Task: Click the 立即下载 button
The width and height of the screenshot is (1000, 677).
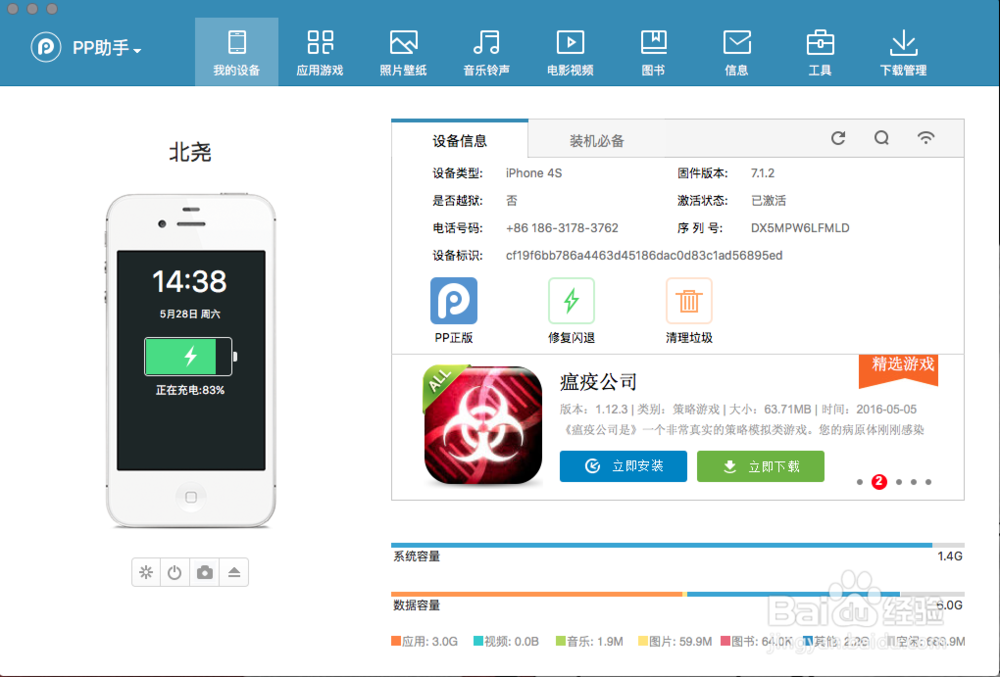Action: click(760, 466)
